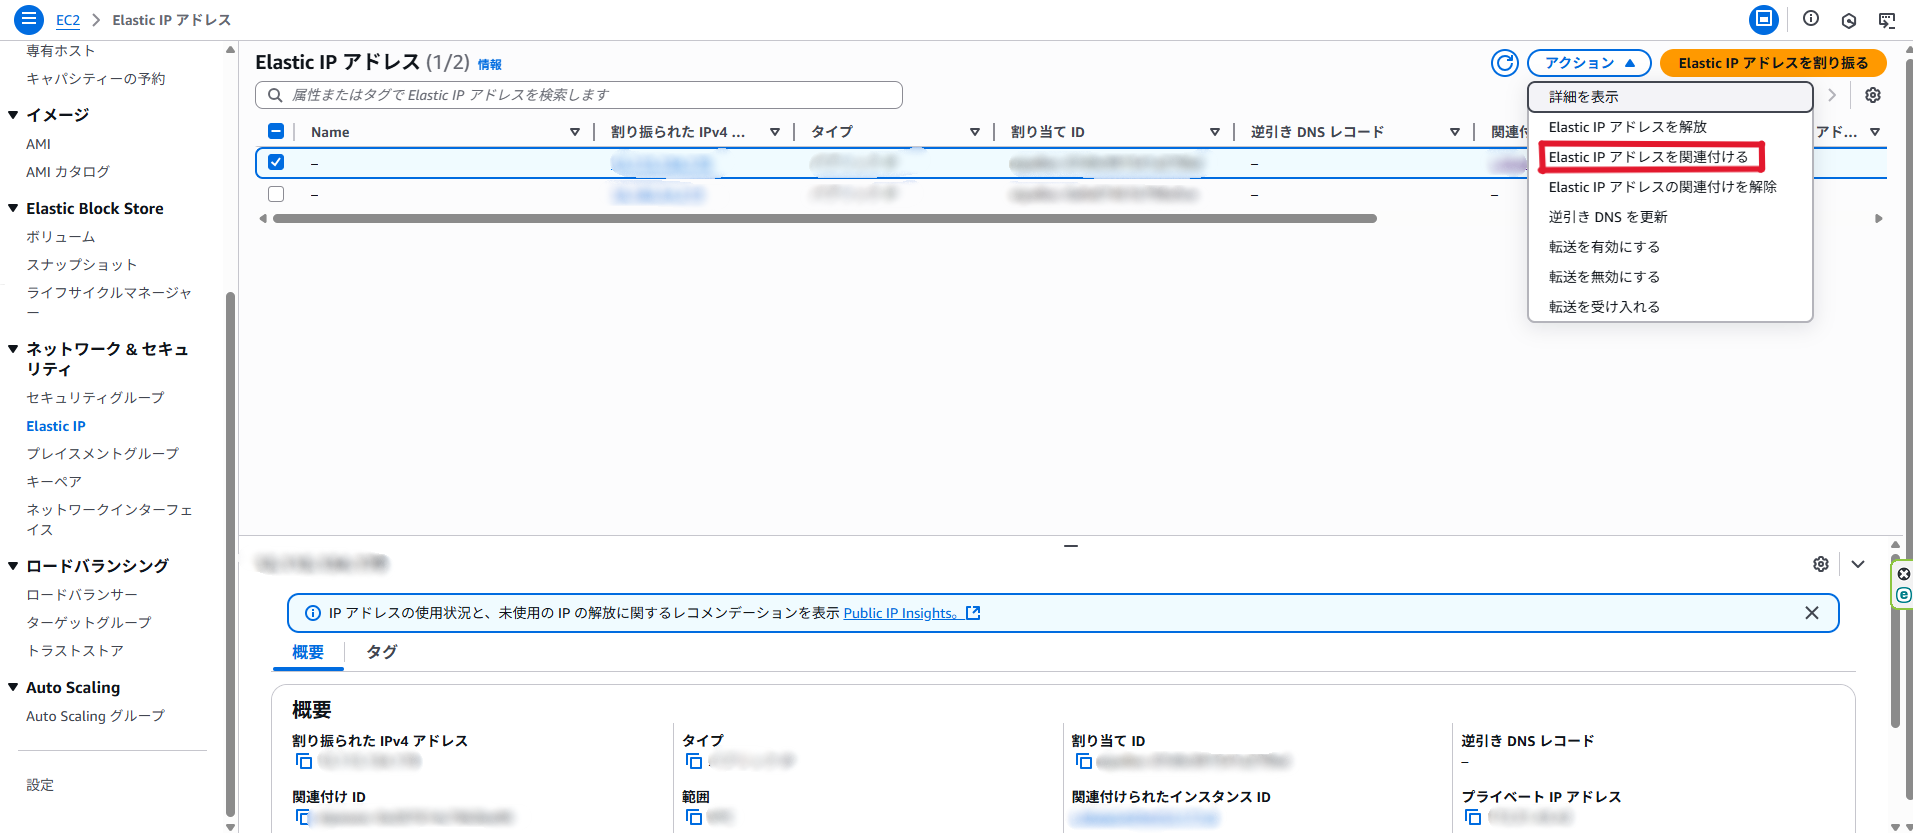This screenshot has width=1913, height=833.
Task: Open キーペア in sidebar
Action: [54, 482]
